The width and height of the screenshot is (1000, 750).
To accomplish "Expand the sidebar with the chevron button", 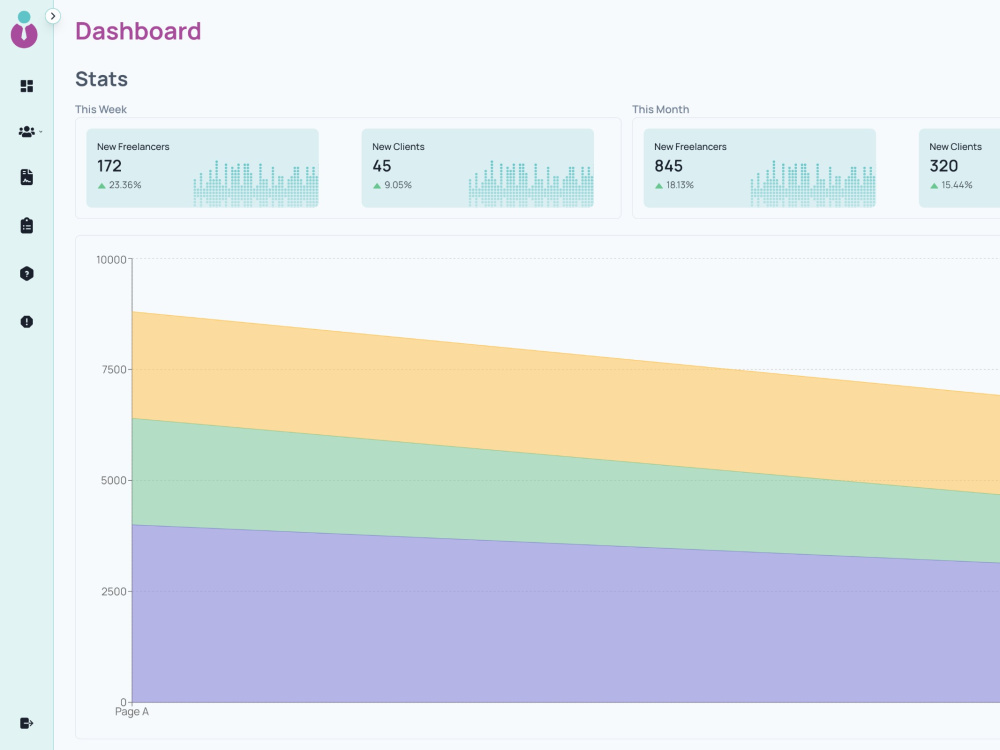I will [53, 16].
